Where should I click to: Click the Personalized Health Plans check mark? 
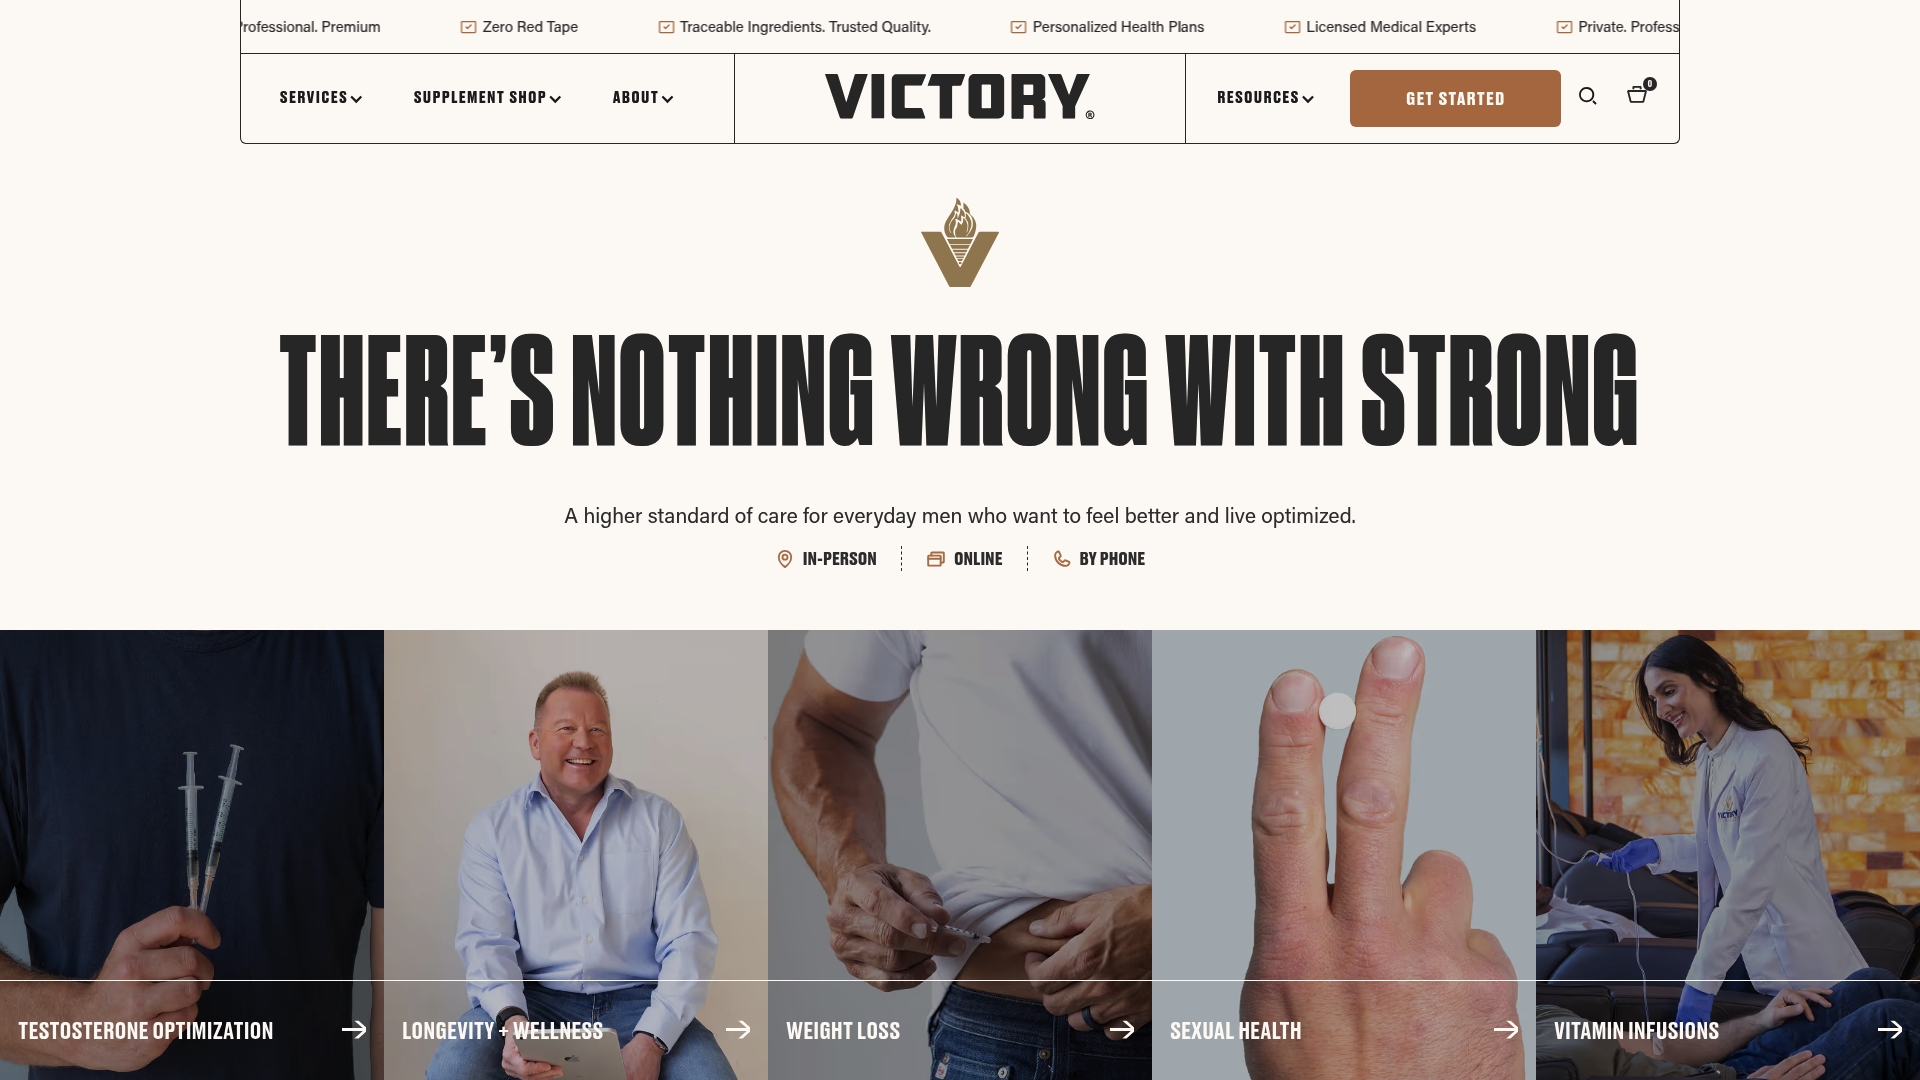click(1018, 27)
